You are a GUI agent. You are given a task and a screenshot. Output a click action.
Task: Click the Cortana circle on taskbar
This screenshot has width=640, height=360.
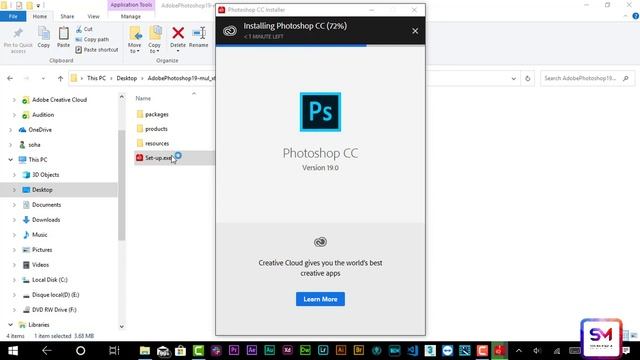(x=80, y=351)
